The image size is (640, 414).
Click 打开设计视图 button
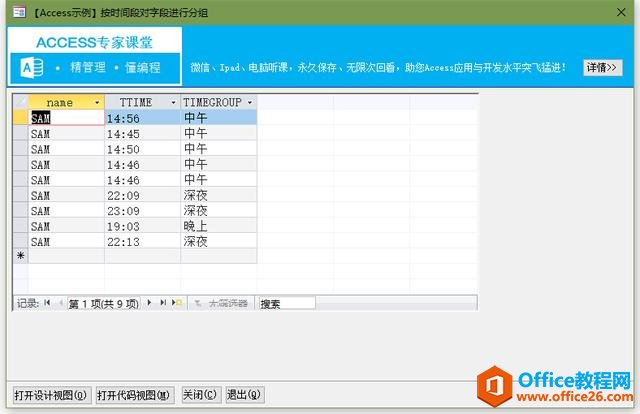point(50,395)
